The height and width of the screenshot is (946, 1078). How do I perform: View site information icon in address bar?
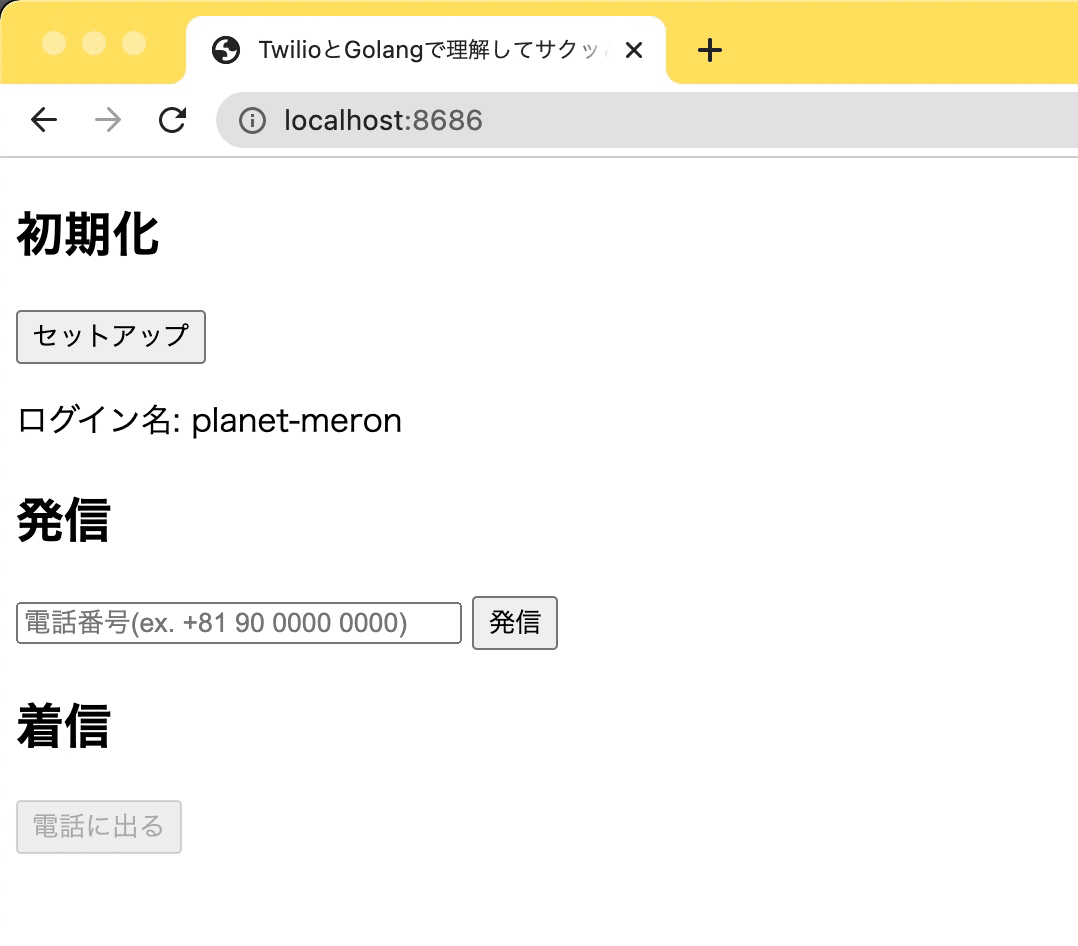(252, 121)
